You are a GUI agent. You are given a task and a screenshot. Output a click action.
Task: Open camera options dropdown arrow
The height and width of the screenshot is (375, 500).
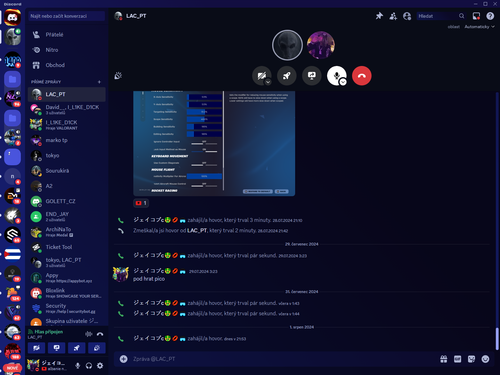pos(268,82)
